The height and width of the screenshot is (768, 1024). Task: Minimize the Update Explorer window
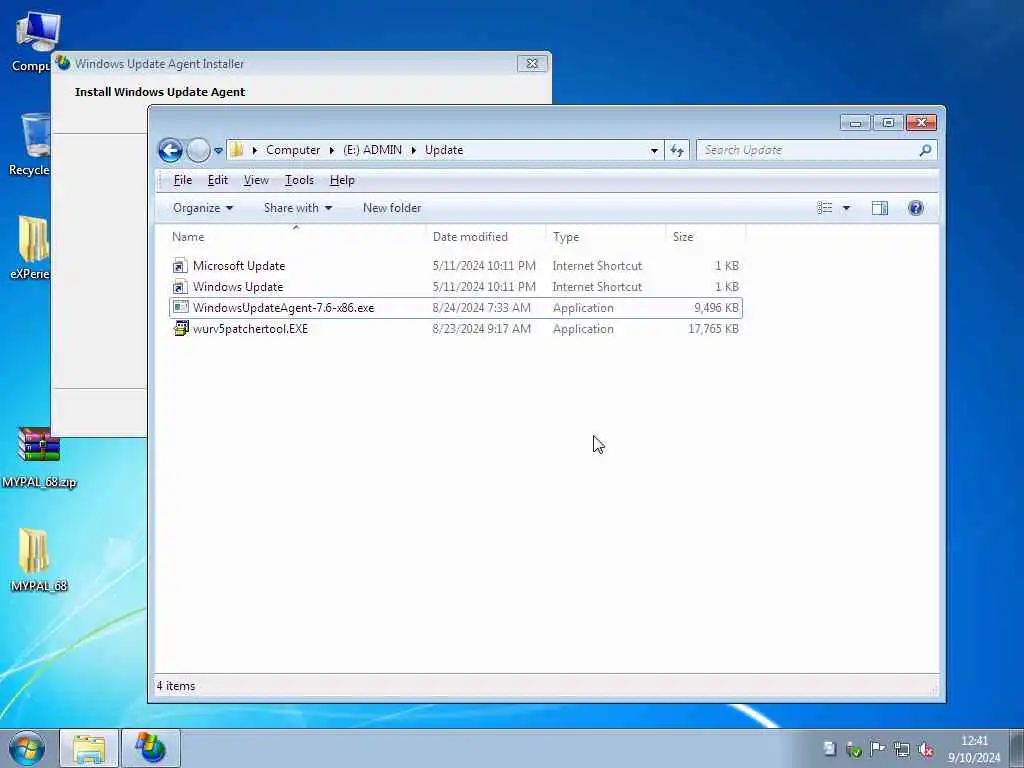click(856, 123)
